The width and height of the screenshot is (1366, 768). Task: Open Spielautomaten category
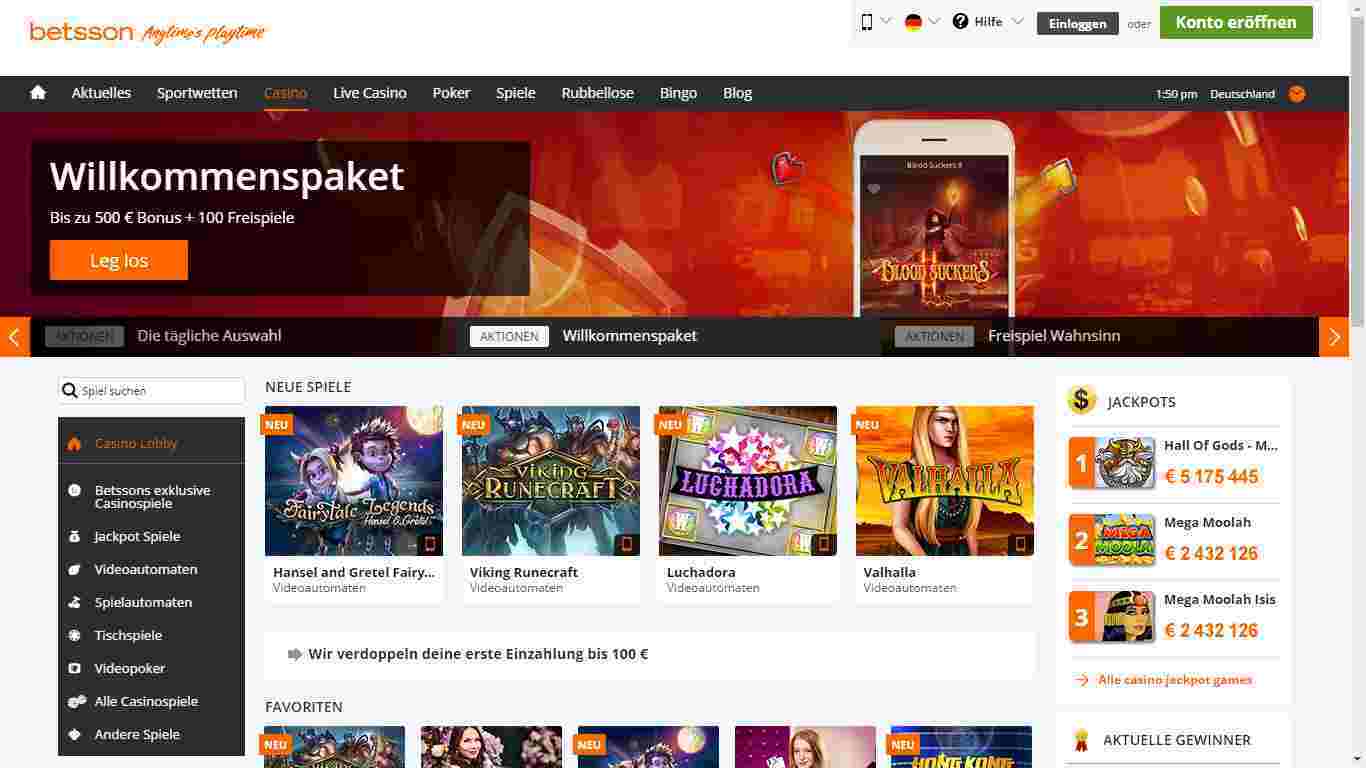coord(143,603)
